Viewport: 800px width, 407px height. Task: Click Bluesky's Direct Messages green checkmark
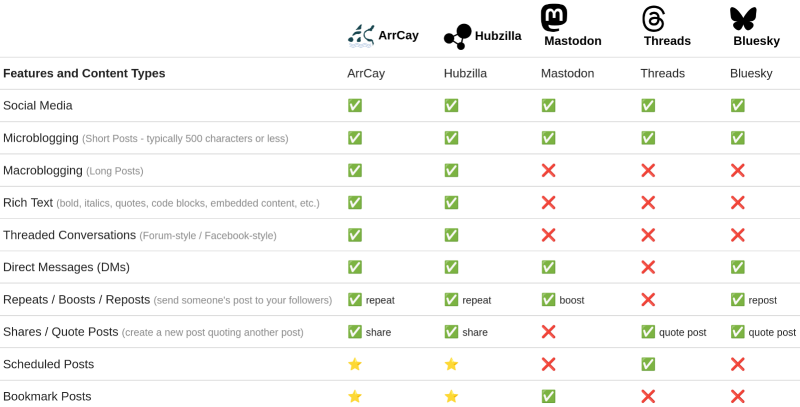pyautogui.click(x=737, y=267)
